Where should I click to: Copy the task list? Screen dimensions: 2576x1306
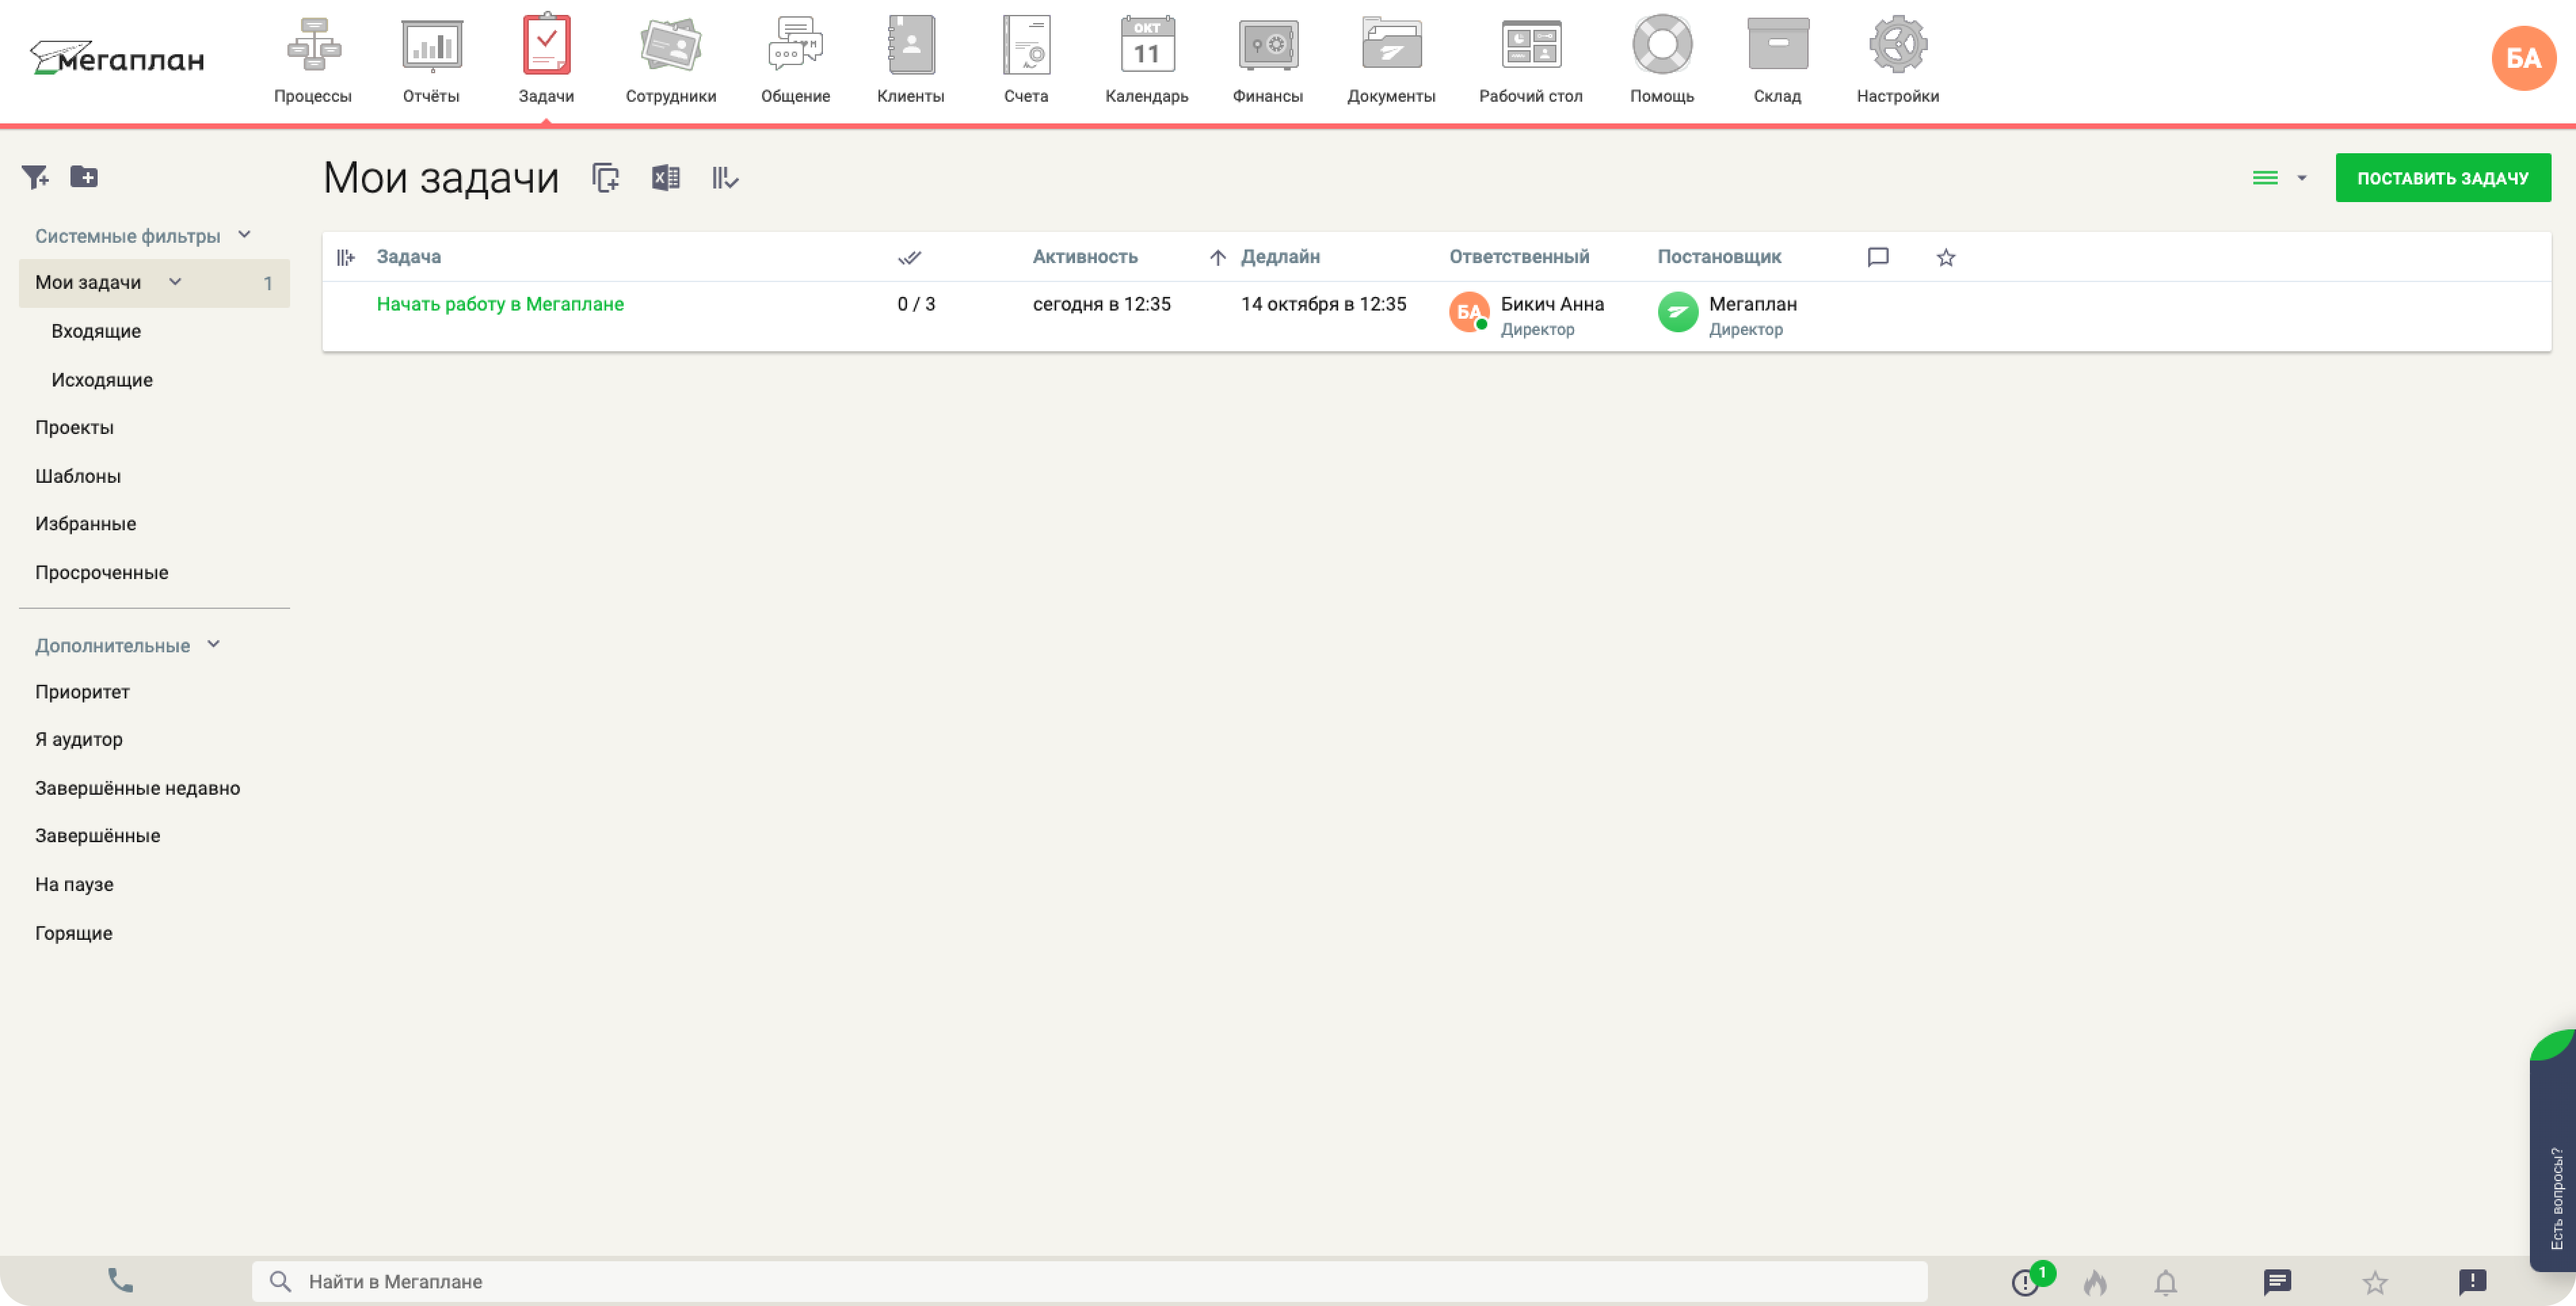coord(605,177)
